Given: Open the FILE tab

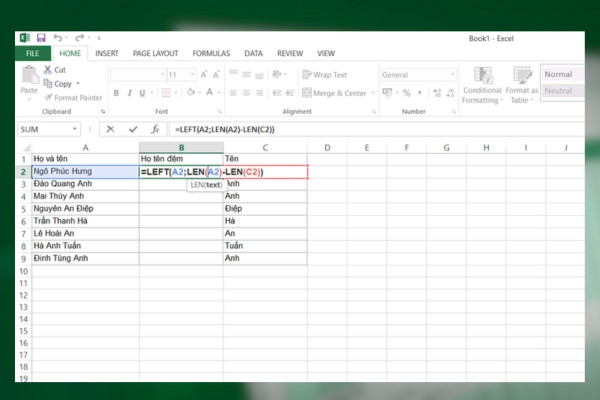Looking at the screenshot, I should coord(33,53).
